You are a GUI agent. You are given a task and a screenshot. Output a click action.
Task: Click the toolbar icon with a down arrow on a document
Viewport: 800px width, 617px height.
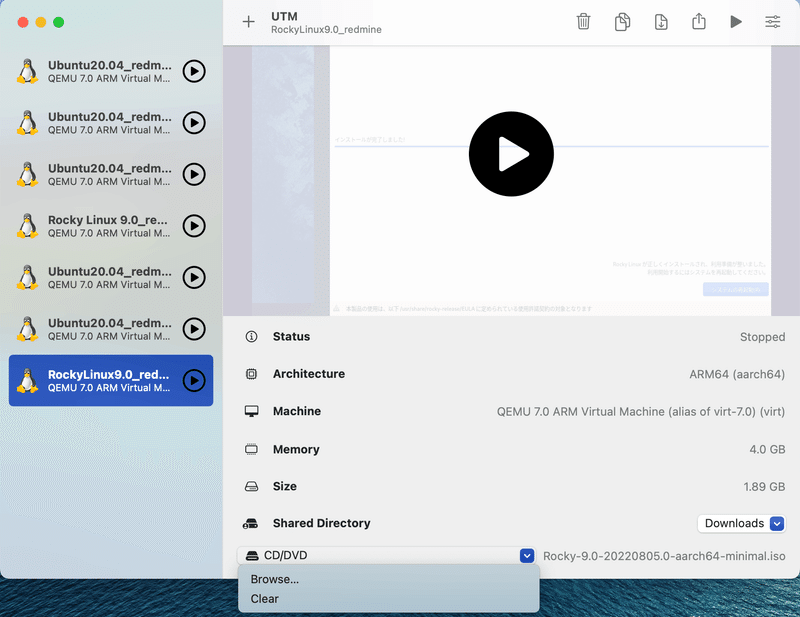point(661,22)
